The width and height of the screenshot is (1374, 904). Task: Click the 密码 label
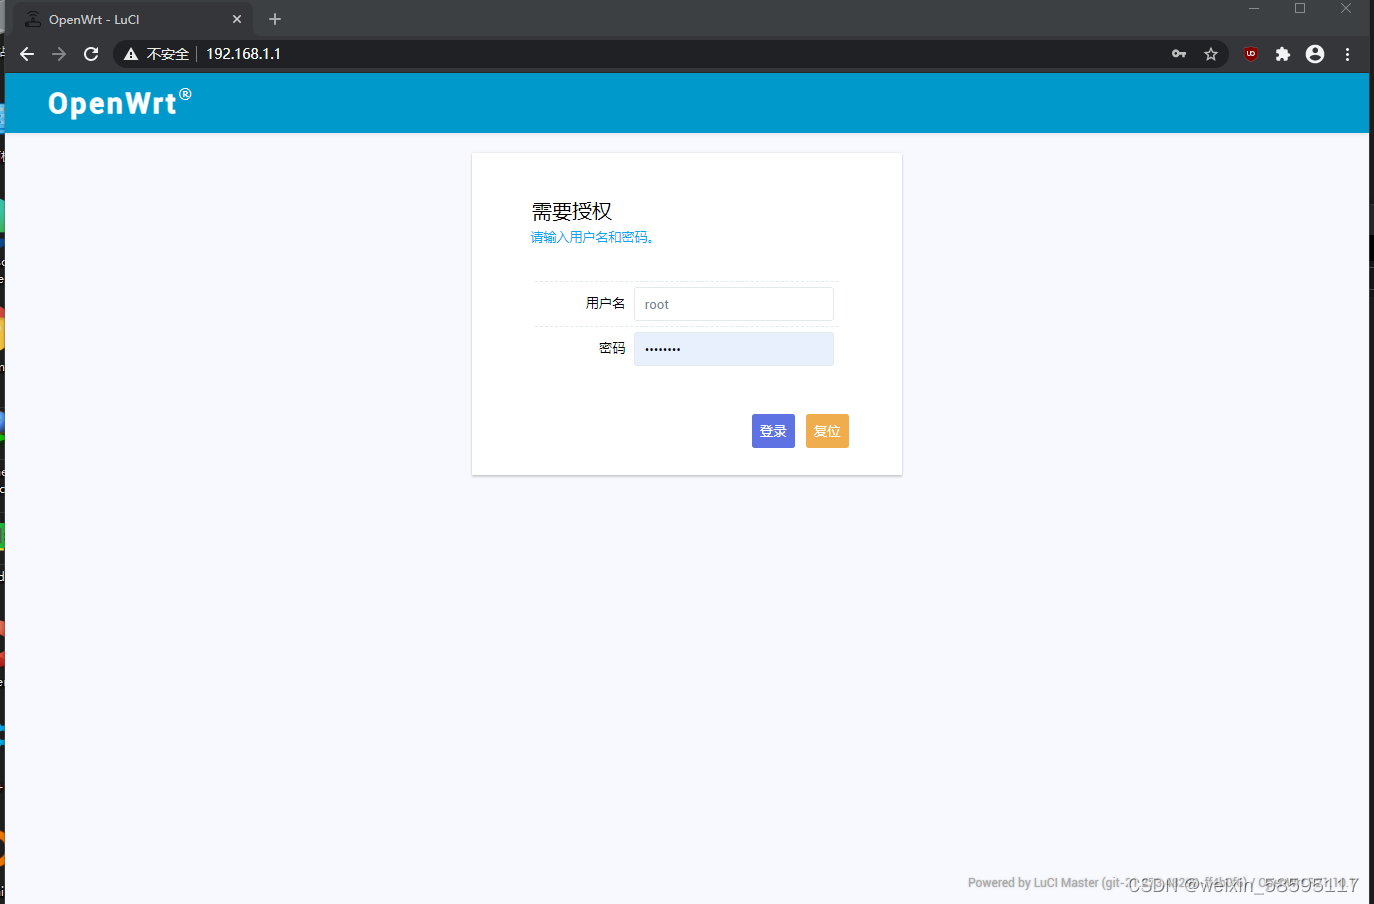click(612, 348)
